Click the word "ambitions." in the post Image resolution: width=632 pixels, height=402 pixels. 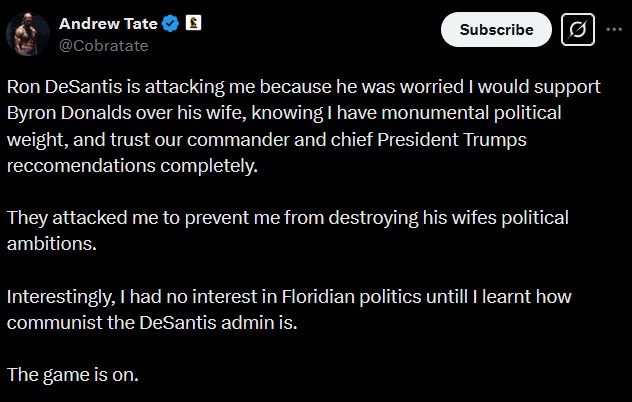pos(52,244)
